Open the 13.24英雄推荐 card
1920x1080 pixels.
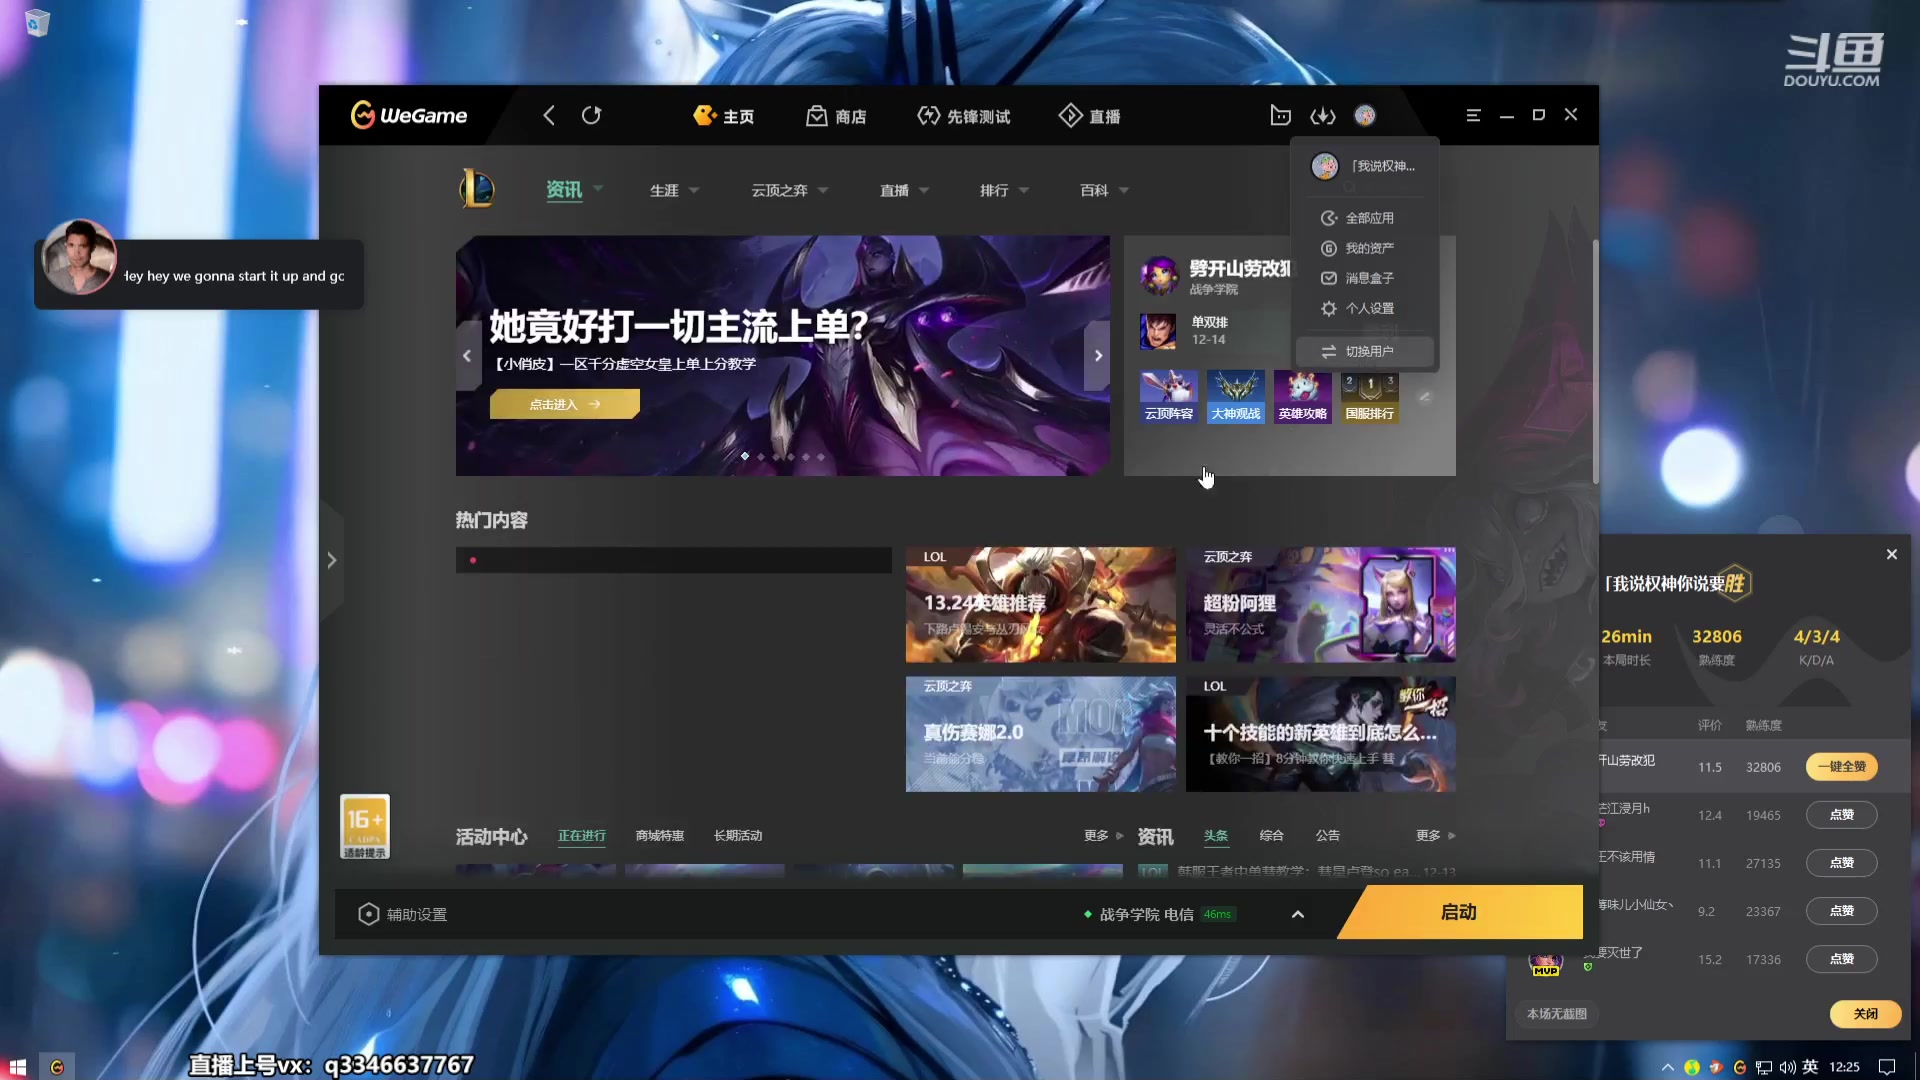pyautogui.click(x=1040, y=604)
